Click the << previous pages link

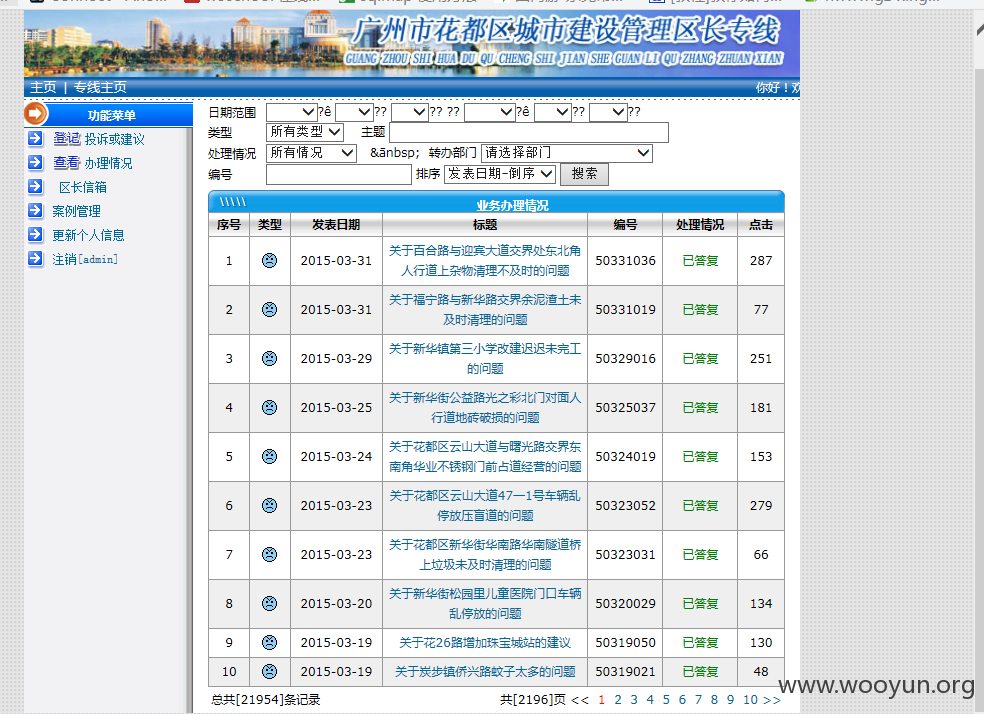(580, 700)
